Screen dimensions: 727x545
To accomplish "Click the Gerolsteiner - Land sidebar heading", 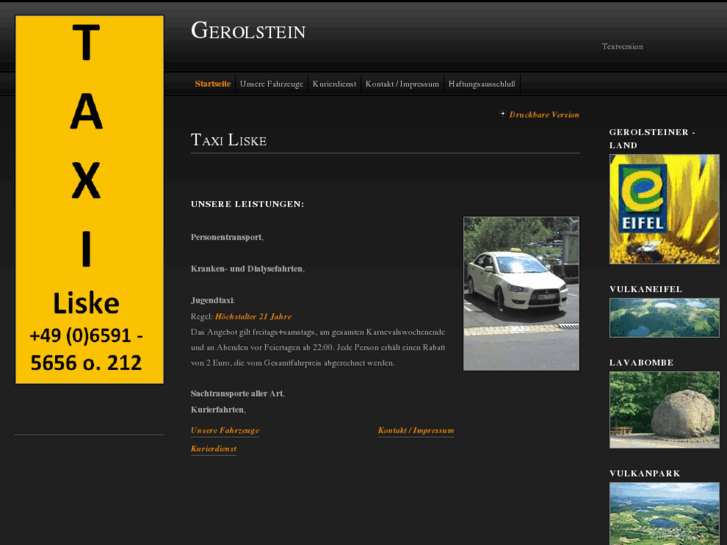I will click(x=652, y=139).
